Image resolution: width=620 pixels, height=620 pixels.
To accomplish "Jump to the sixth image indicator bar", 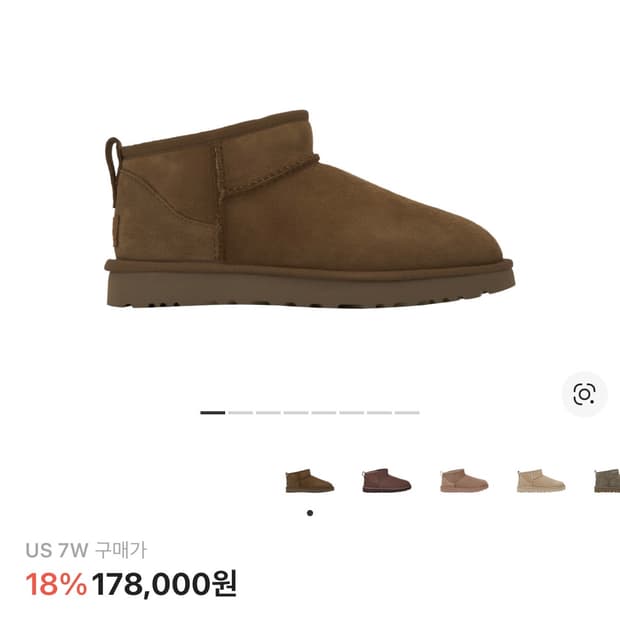I will [352, 413].
